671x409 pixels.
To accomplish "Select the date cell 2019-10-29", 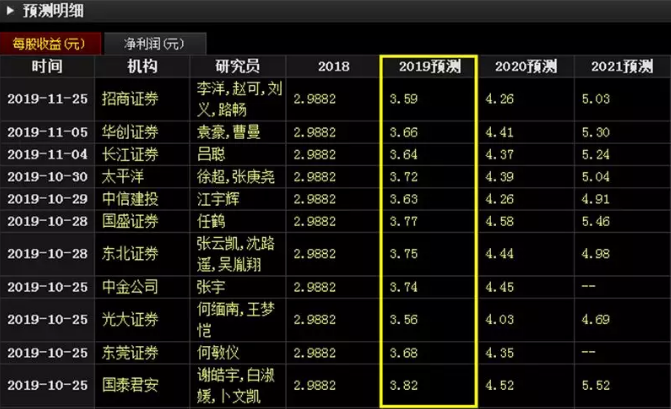I will click(x=48, y=199).
